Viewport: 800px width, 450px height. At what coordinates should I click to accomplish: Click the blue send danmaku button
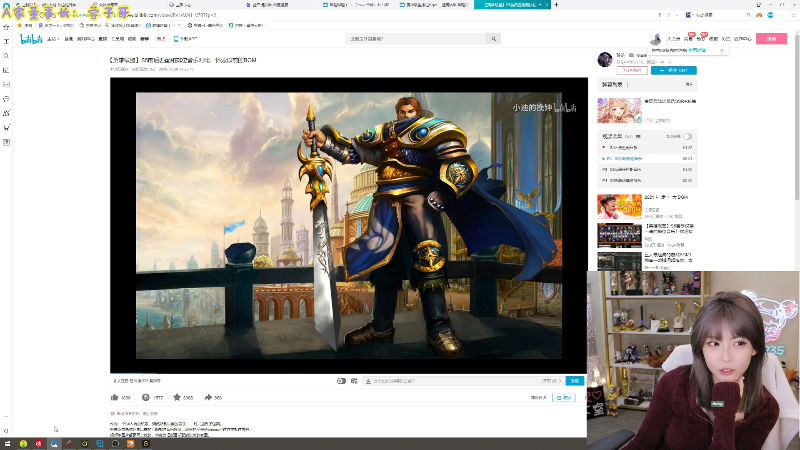pyautogui.click(x=574, y=381)
